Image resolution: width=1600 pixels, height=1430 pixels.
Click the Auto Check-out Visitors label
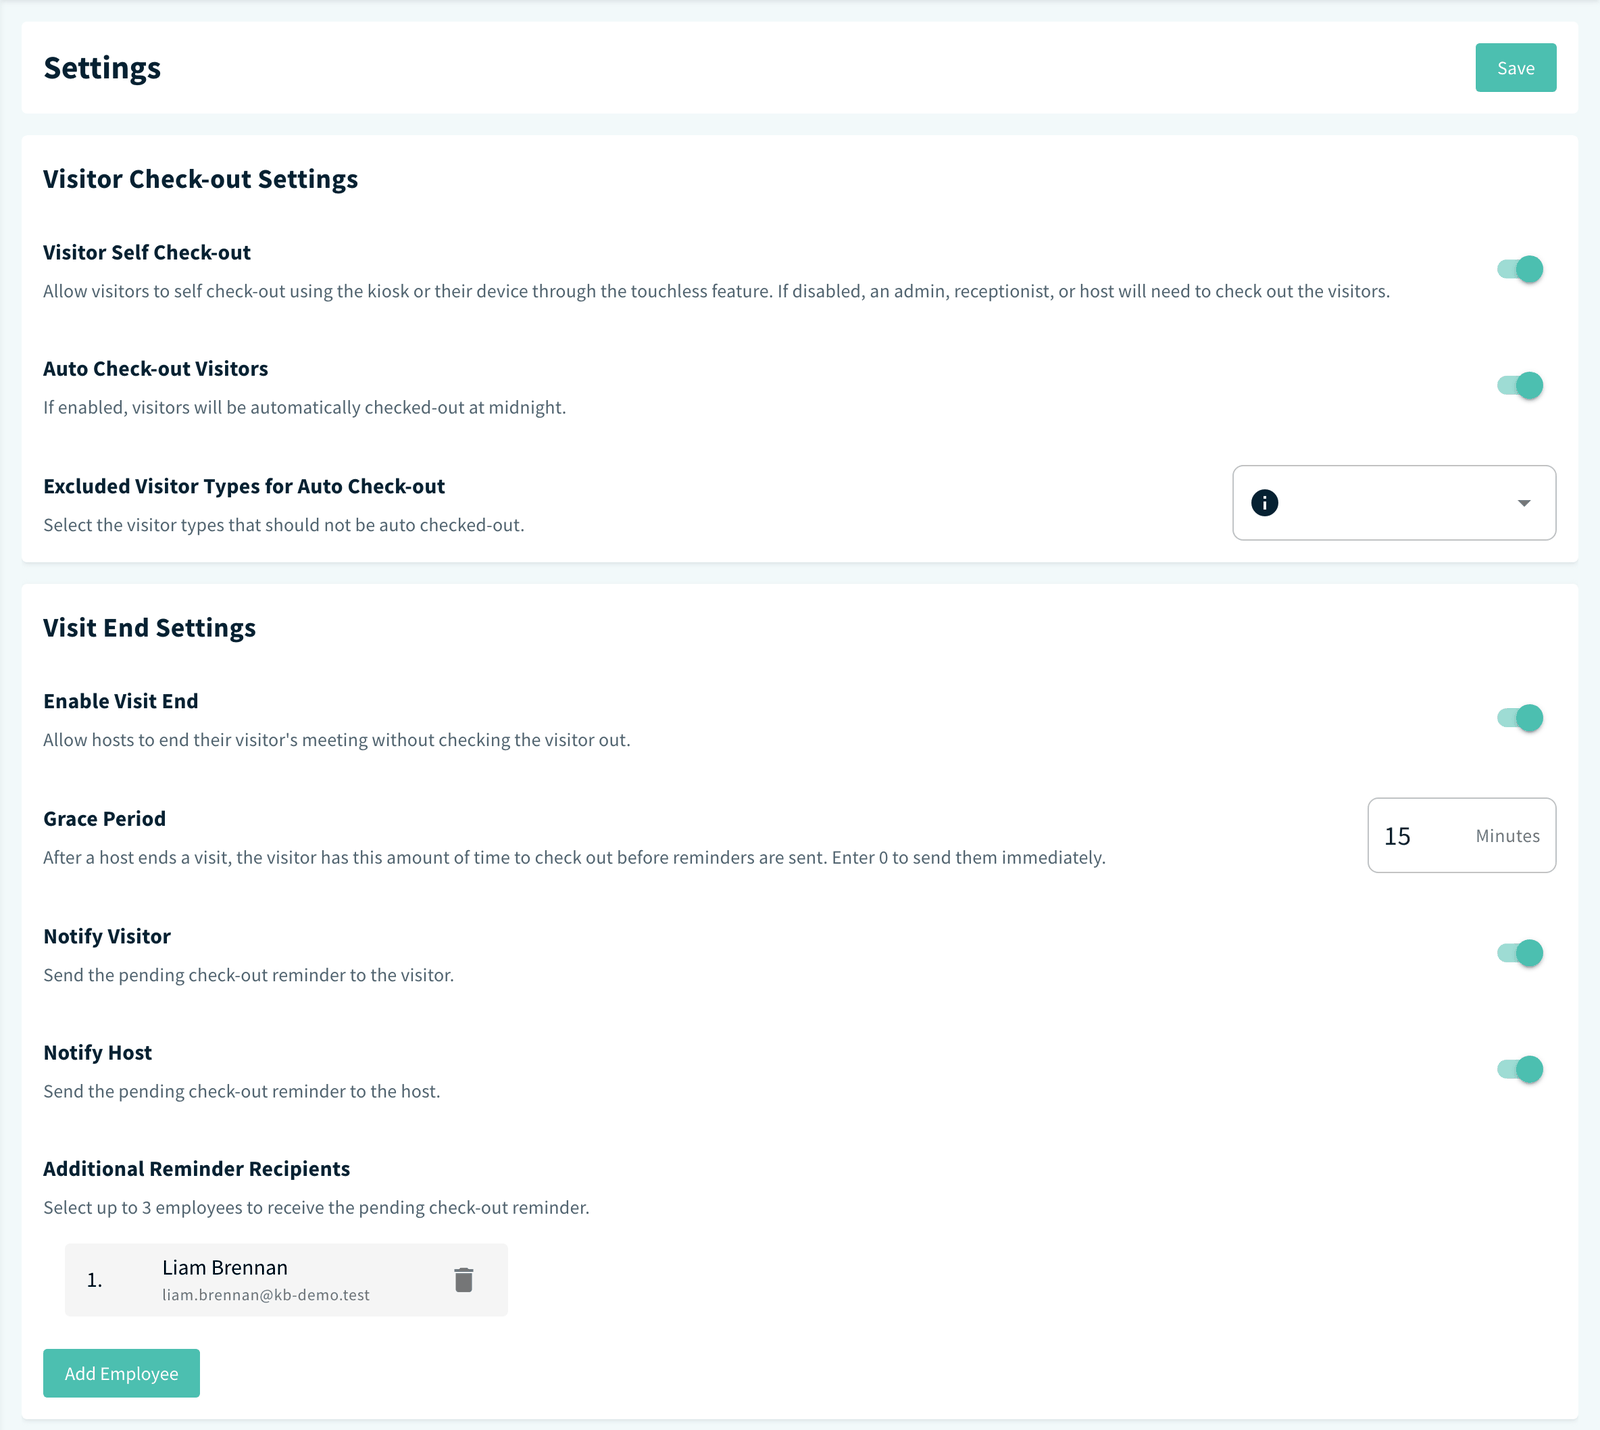point(155,369)
